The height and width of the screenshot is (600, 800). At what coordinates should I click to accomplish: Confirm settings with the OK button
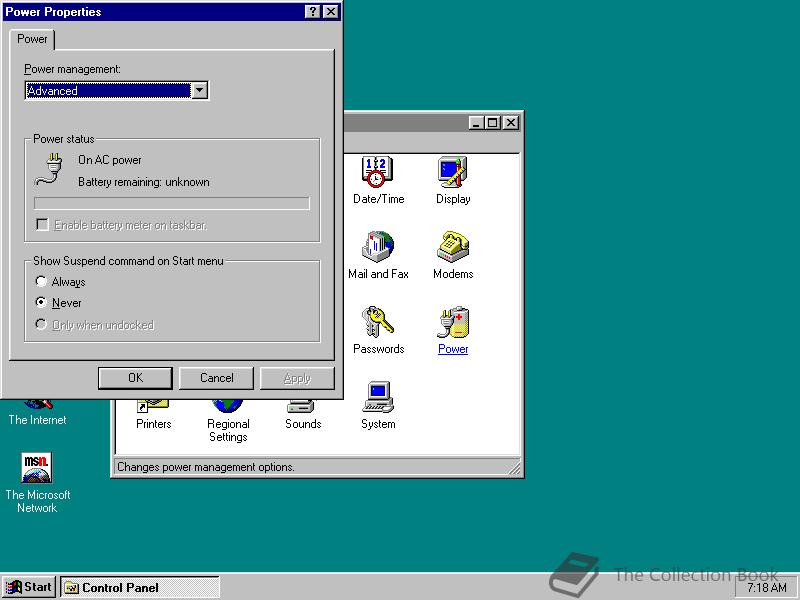tap(135, 378)
